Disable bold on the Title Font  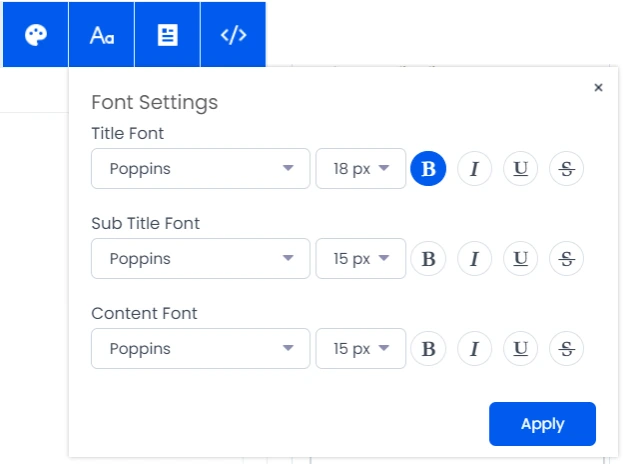point(428,168)
